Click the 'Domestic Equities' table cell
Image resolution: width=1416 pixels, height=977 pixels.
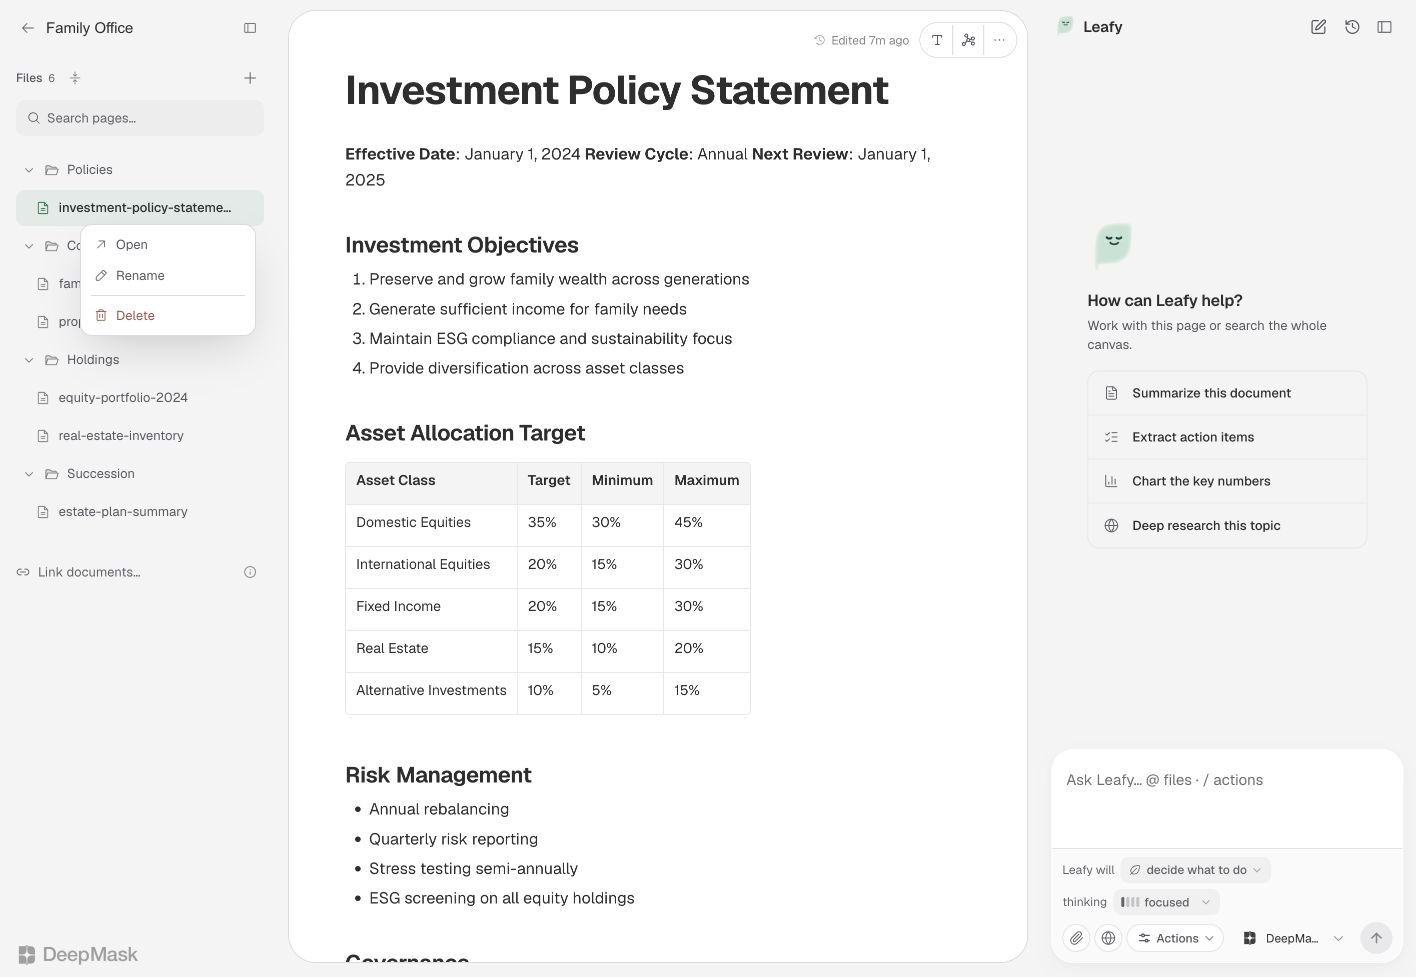tap(431, 523)
